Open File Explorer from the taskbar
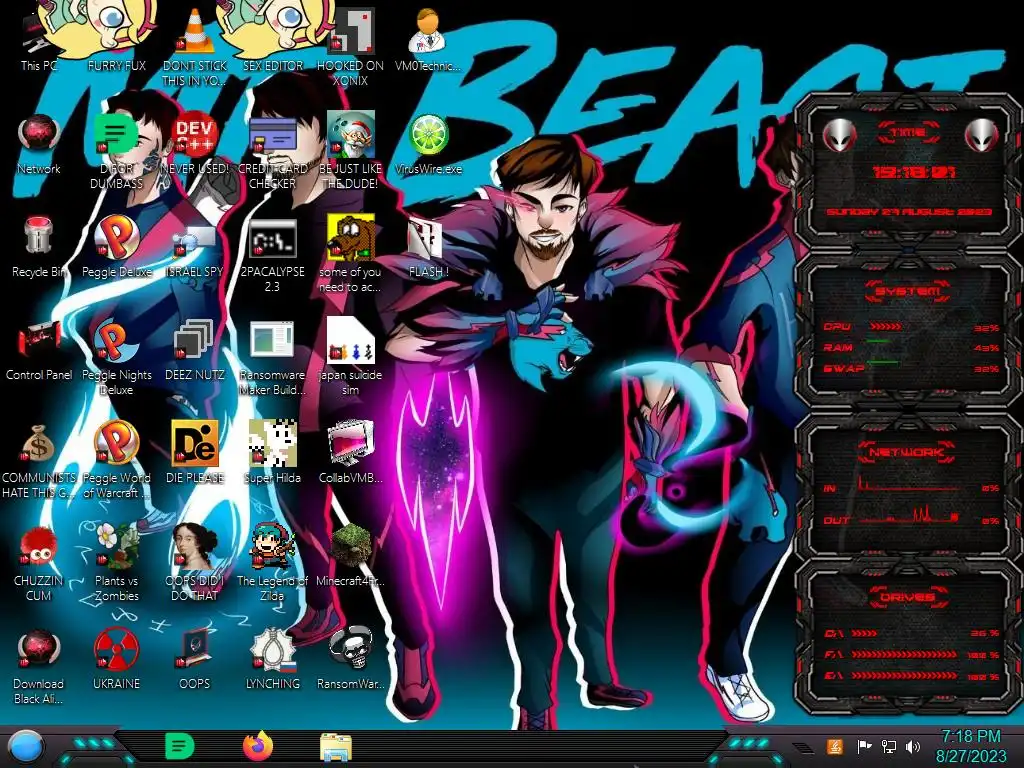This screenshot has width=1024, height=768. (336, 747)
